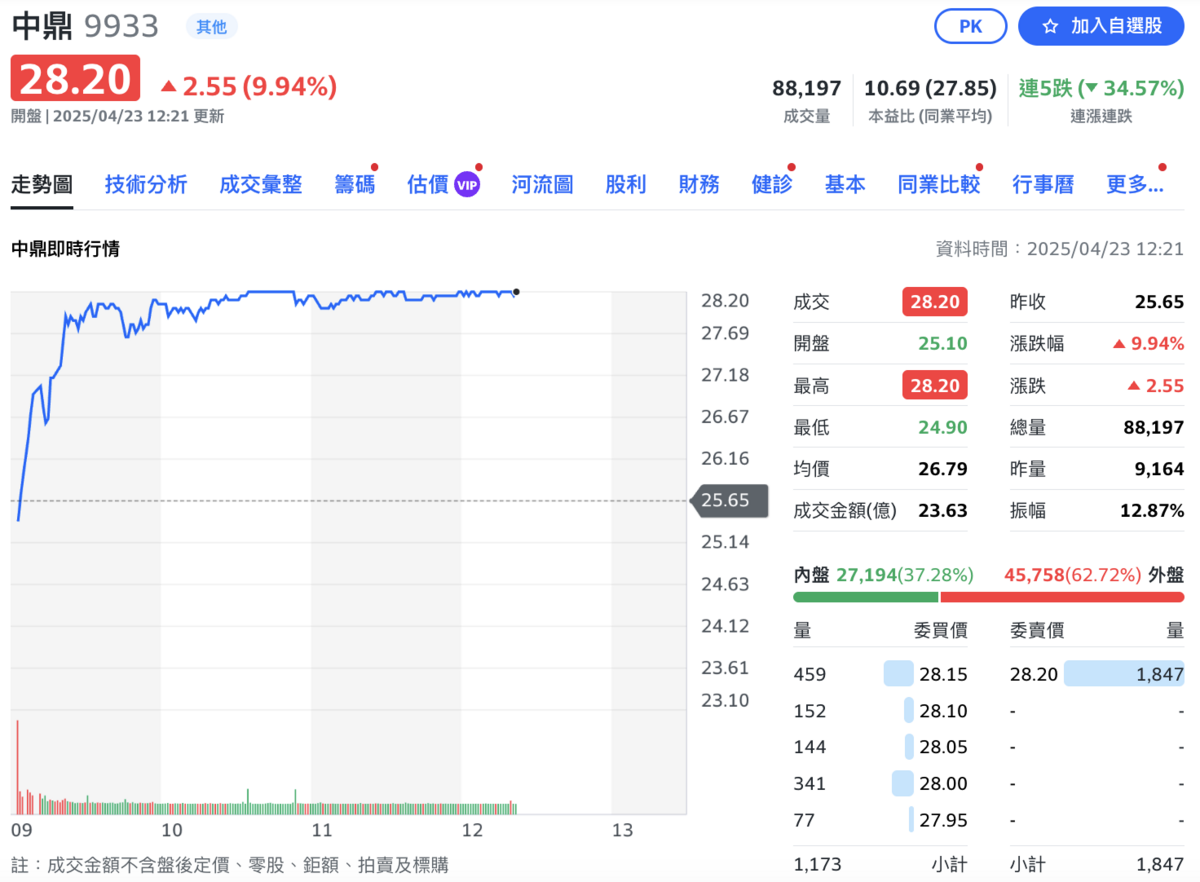Click the PK compare button
This screenshot has width=1200, height=882.
click(x=970, y=26)
